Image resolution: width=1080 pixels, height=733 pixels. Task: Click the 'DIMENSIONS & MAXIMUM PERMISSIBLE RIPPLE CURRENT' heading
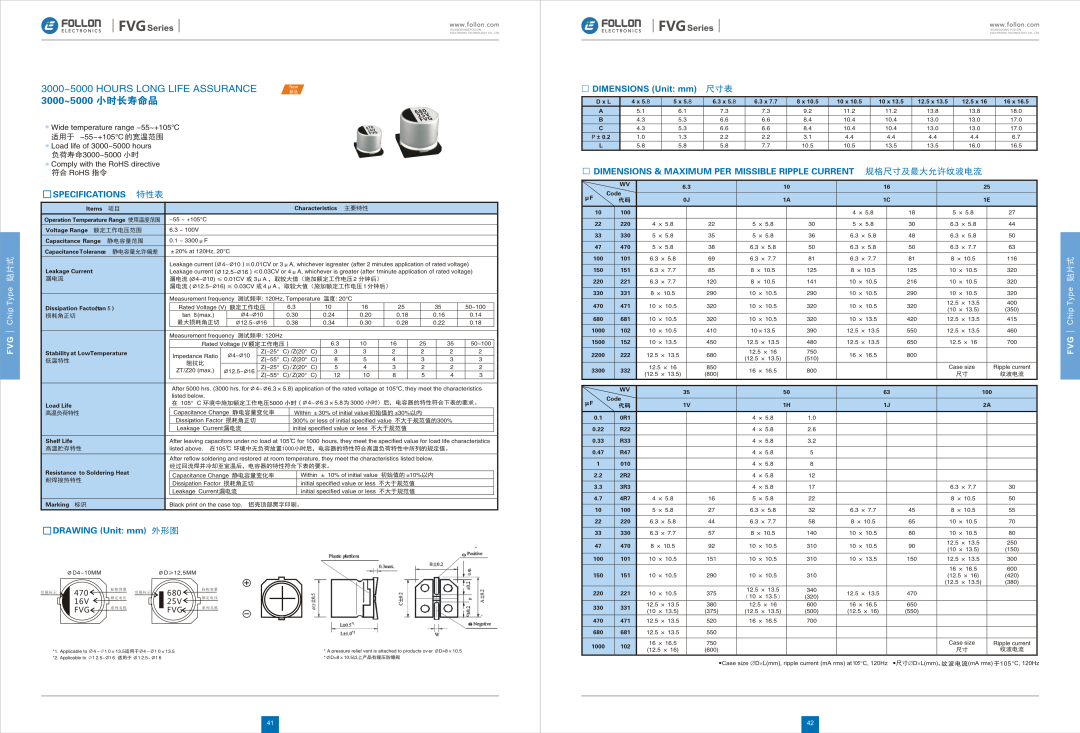point(724,171)
